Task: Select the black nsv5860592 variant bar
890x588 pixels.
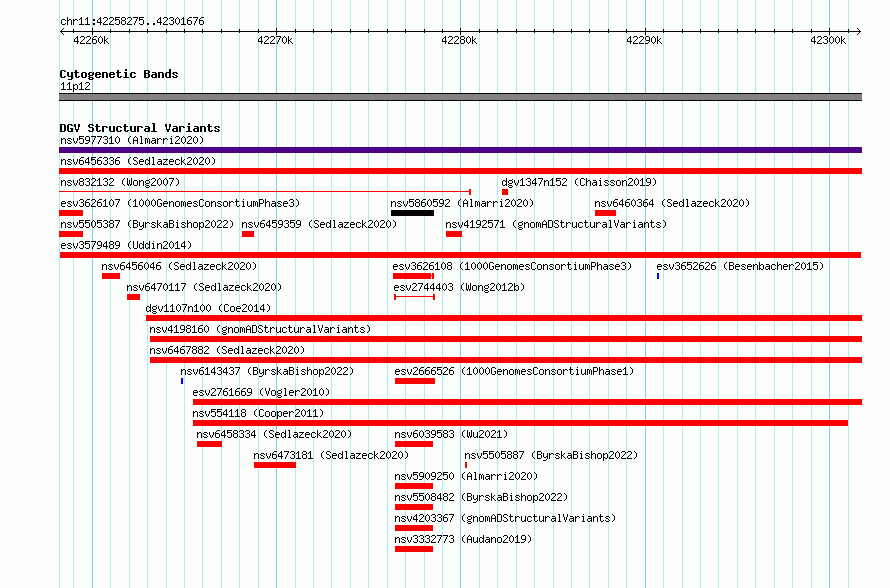Action: tap(412, 213)
